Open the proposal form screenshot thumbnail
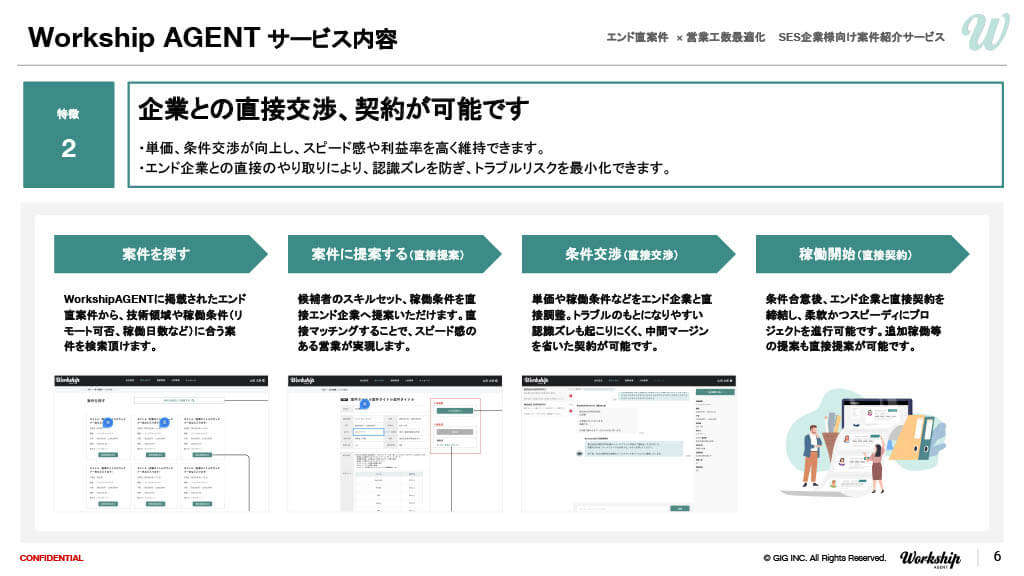This screenshot has width=1024, height=576. point(394,443)
